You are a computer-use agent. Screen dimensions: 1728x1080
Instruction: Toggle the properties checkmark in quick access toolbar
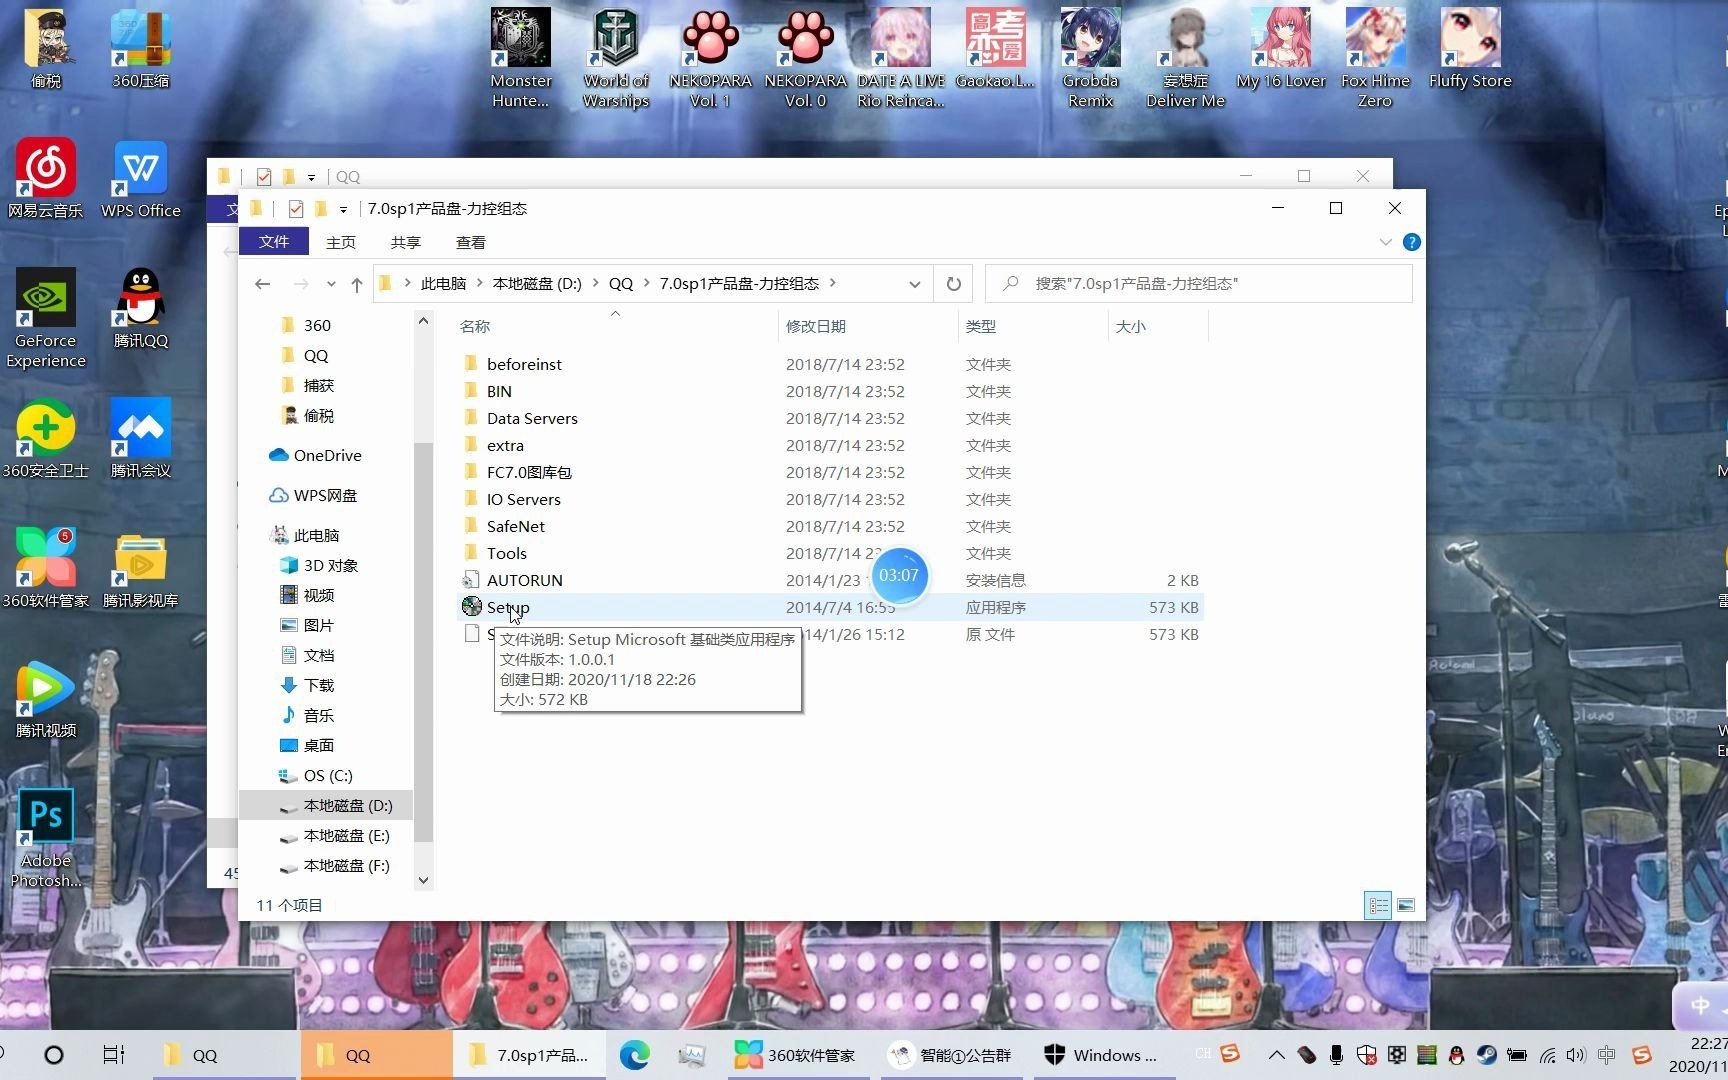click(x=295, y=208)
